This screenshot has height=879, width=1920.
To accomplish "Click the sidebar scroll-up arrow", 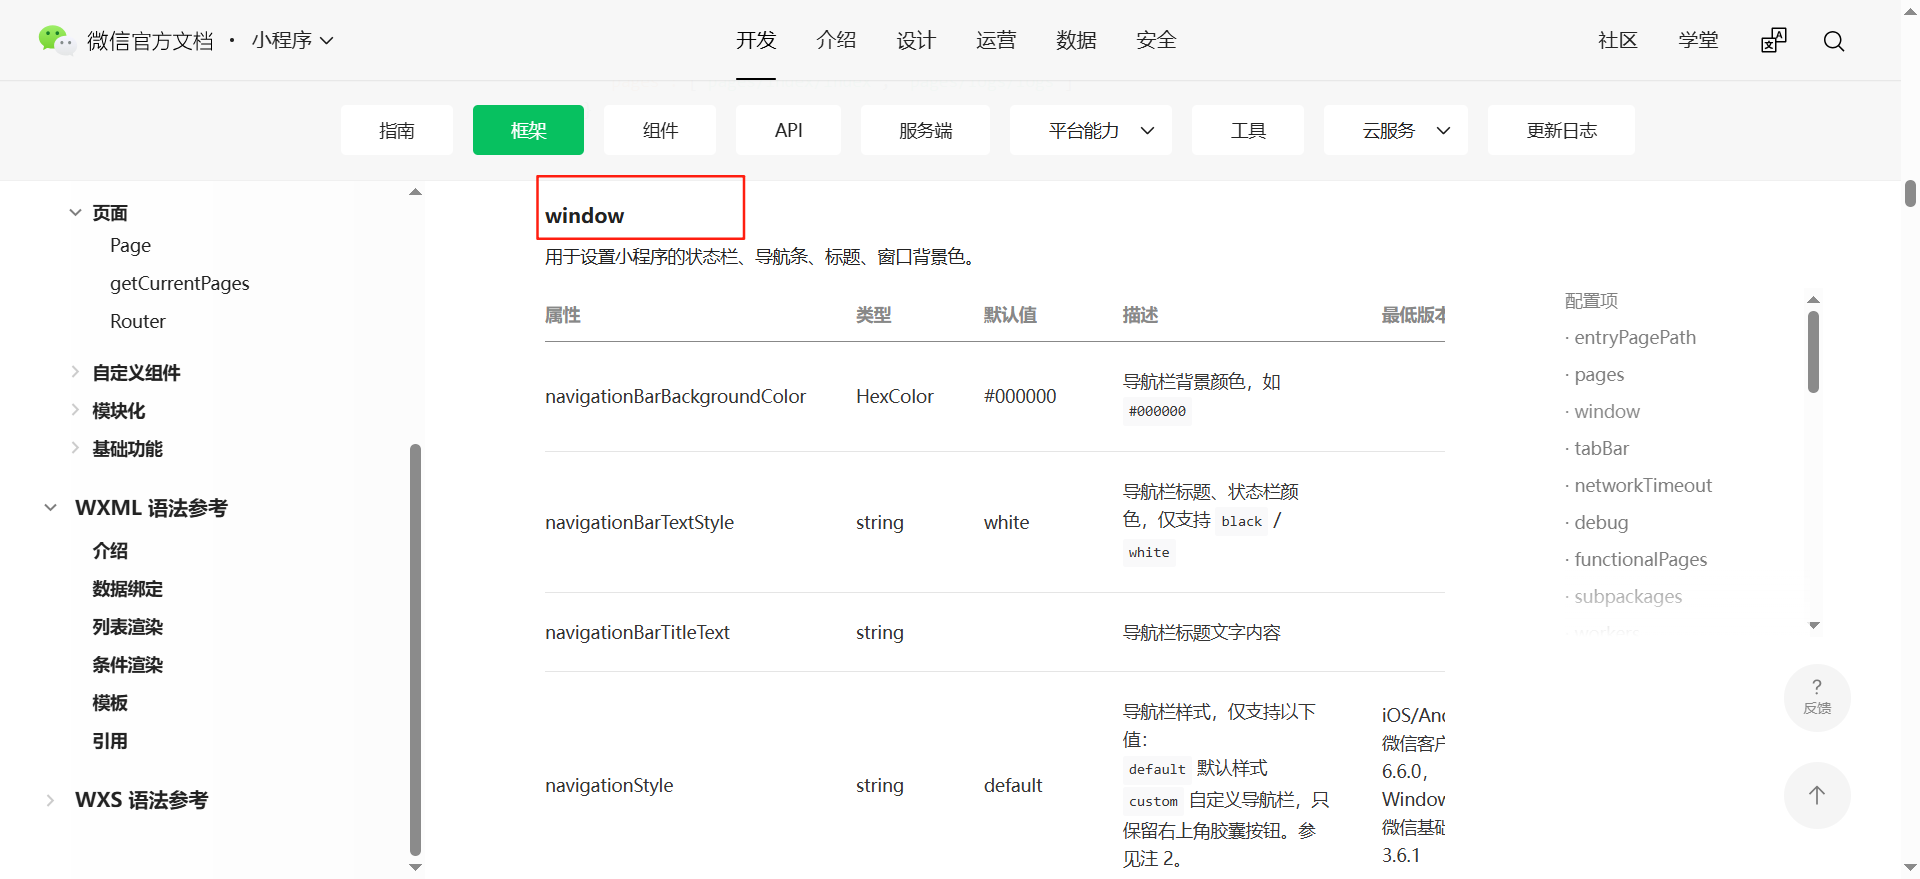I will click(415, 191).
